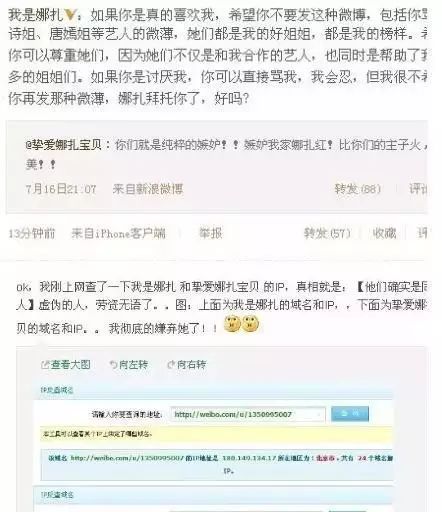This screenshot has width=442, height=512.
Task: Click the second dizzy emoji face
Action: 250,324
